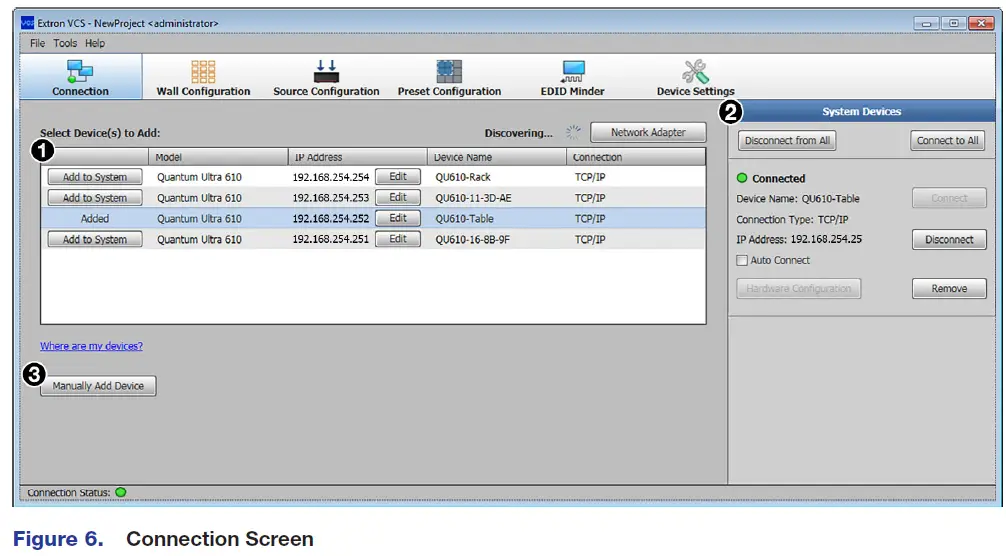Open the Connection tab icon
Viewport: 1006px width, 556px height.
pyautogui.click(x=80, y=71)
